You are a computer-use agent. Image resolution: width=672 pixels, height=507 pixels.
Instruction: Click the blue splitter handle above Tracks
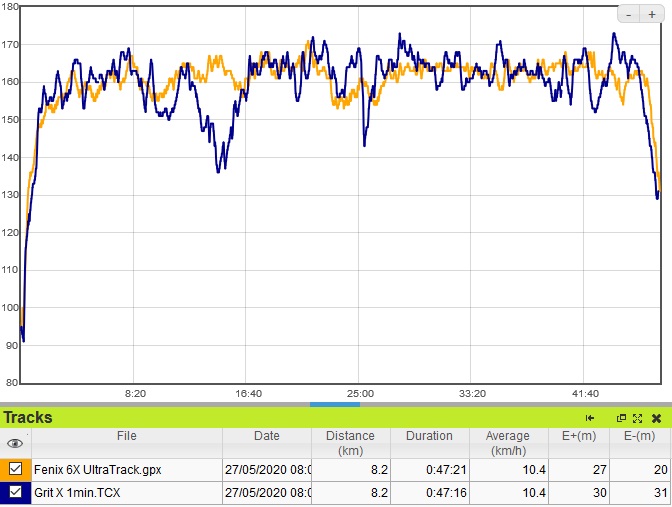[x=335, y=405]
